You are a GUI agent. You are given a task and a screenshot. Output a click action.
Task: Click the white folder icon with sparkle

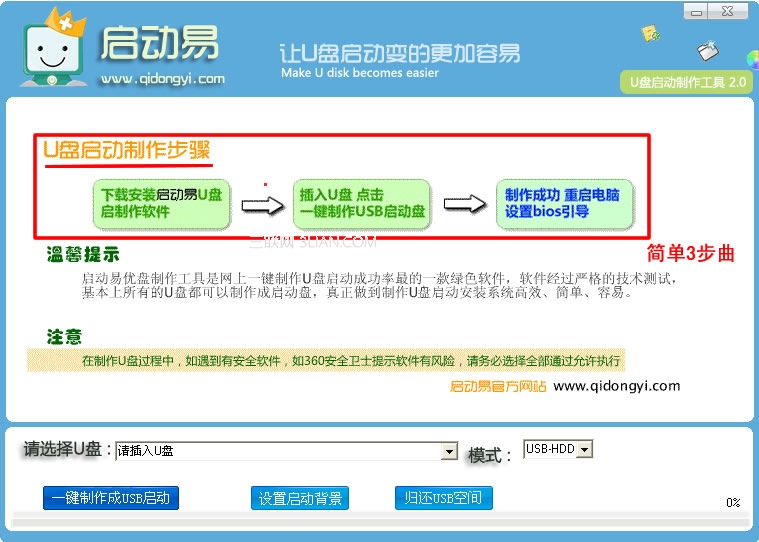coord(708,50)
